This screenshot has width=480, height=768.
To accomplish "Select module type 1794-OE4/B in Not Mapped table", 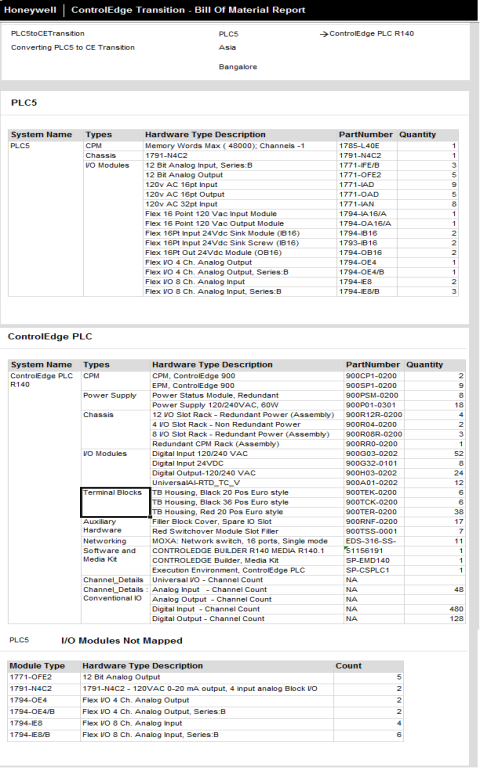I will click(x=32, y=712).
